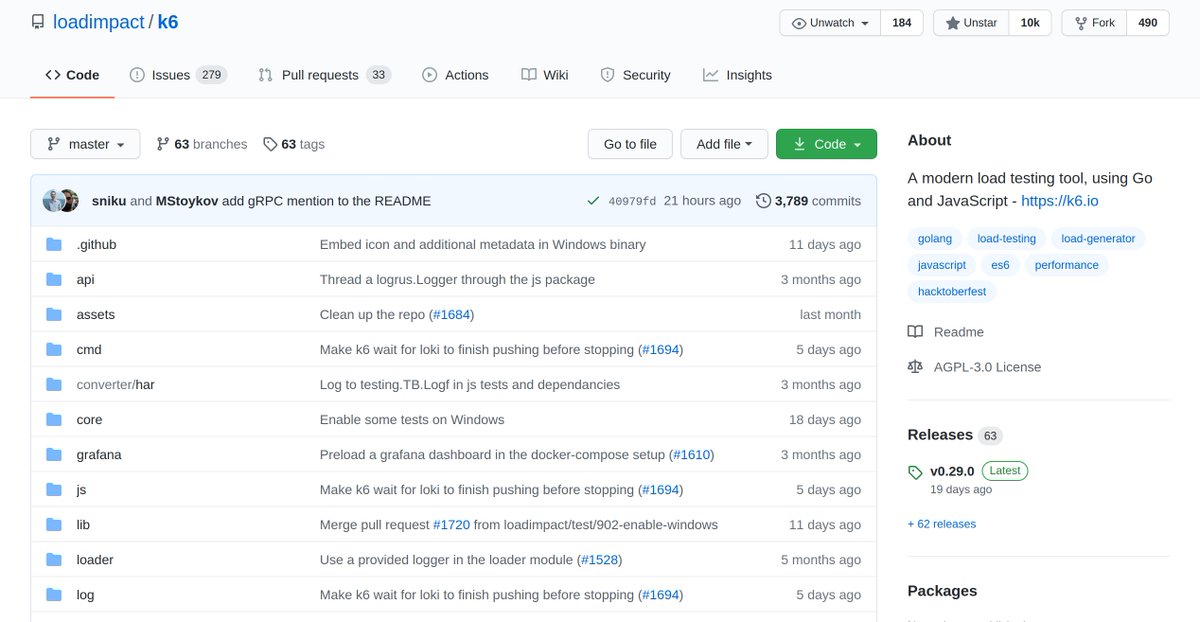
Task: Click the log folder icon
Action: (54, 594)
